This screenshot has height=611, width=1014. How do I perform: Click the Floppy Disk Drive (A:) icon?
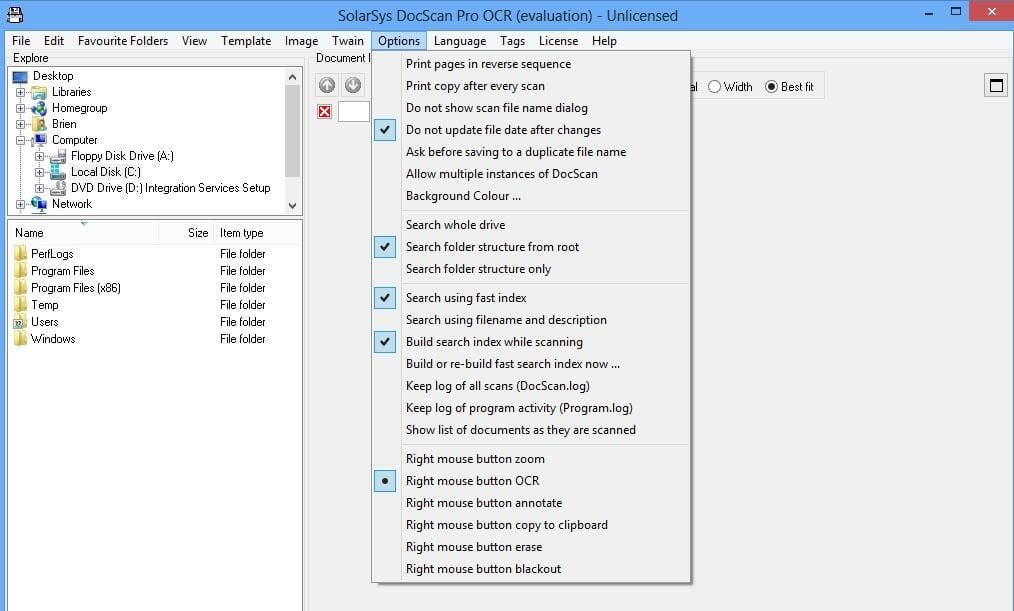[58, 156]
